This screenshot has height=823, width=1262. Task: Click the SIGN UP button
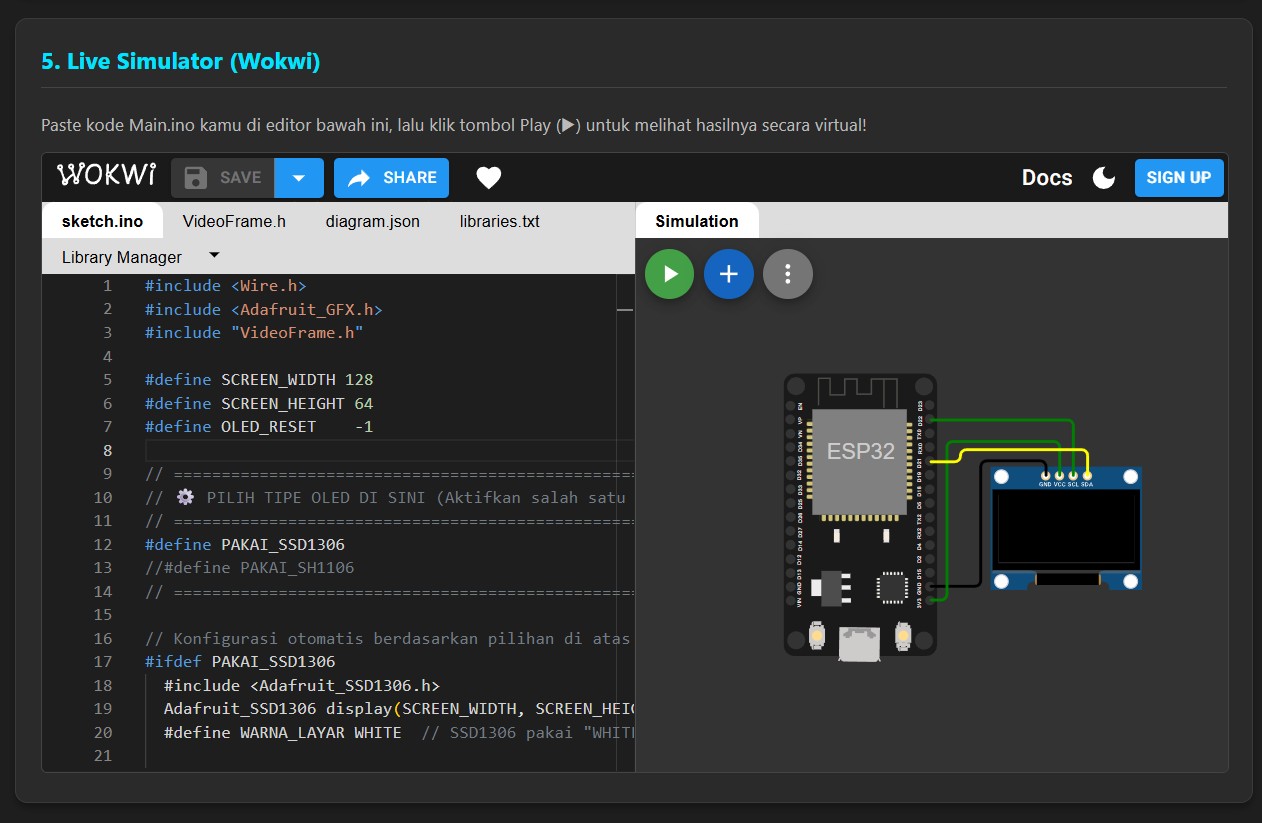[x=1179, y=178]
